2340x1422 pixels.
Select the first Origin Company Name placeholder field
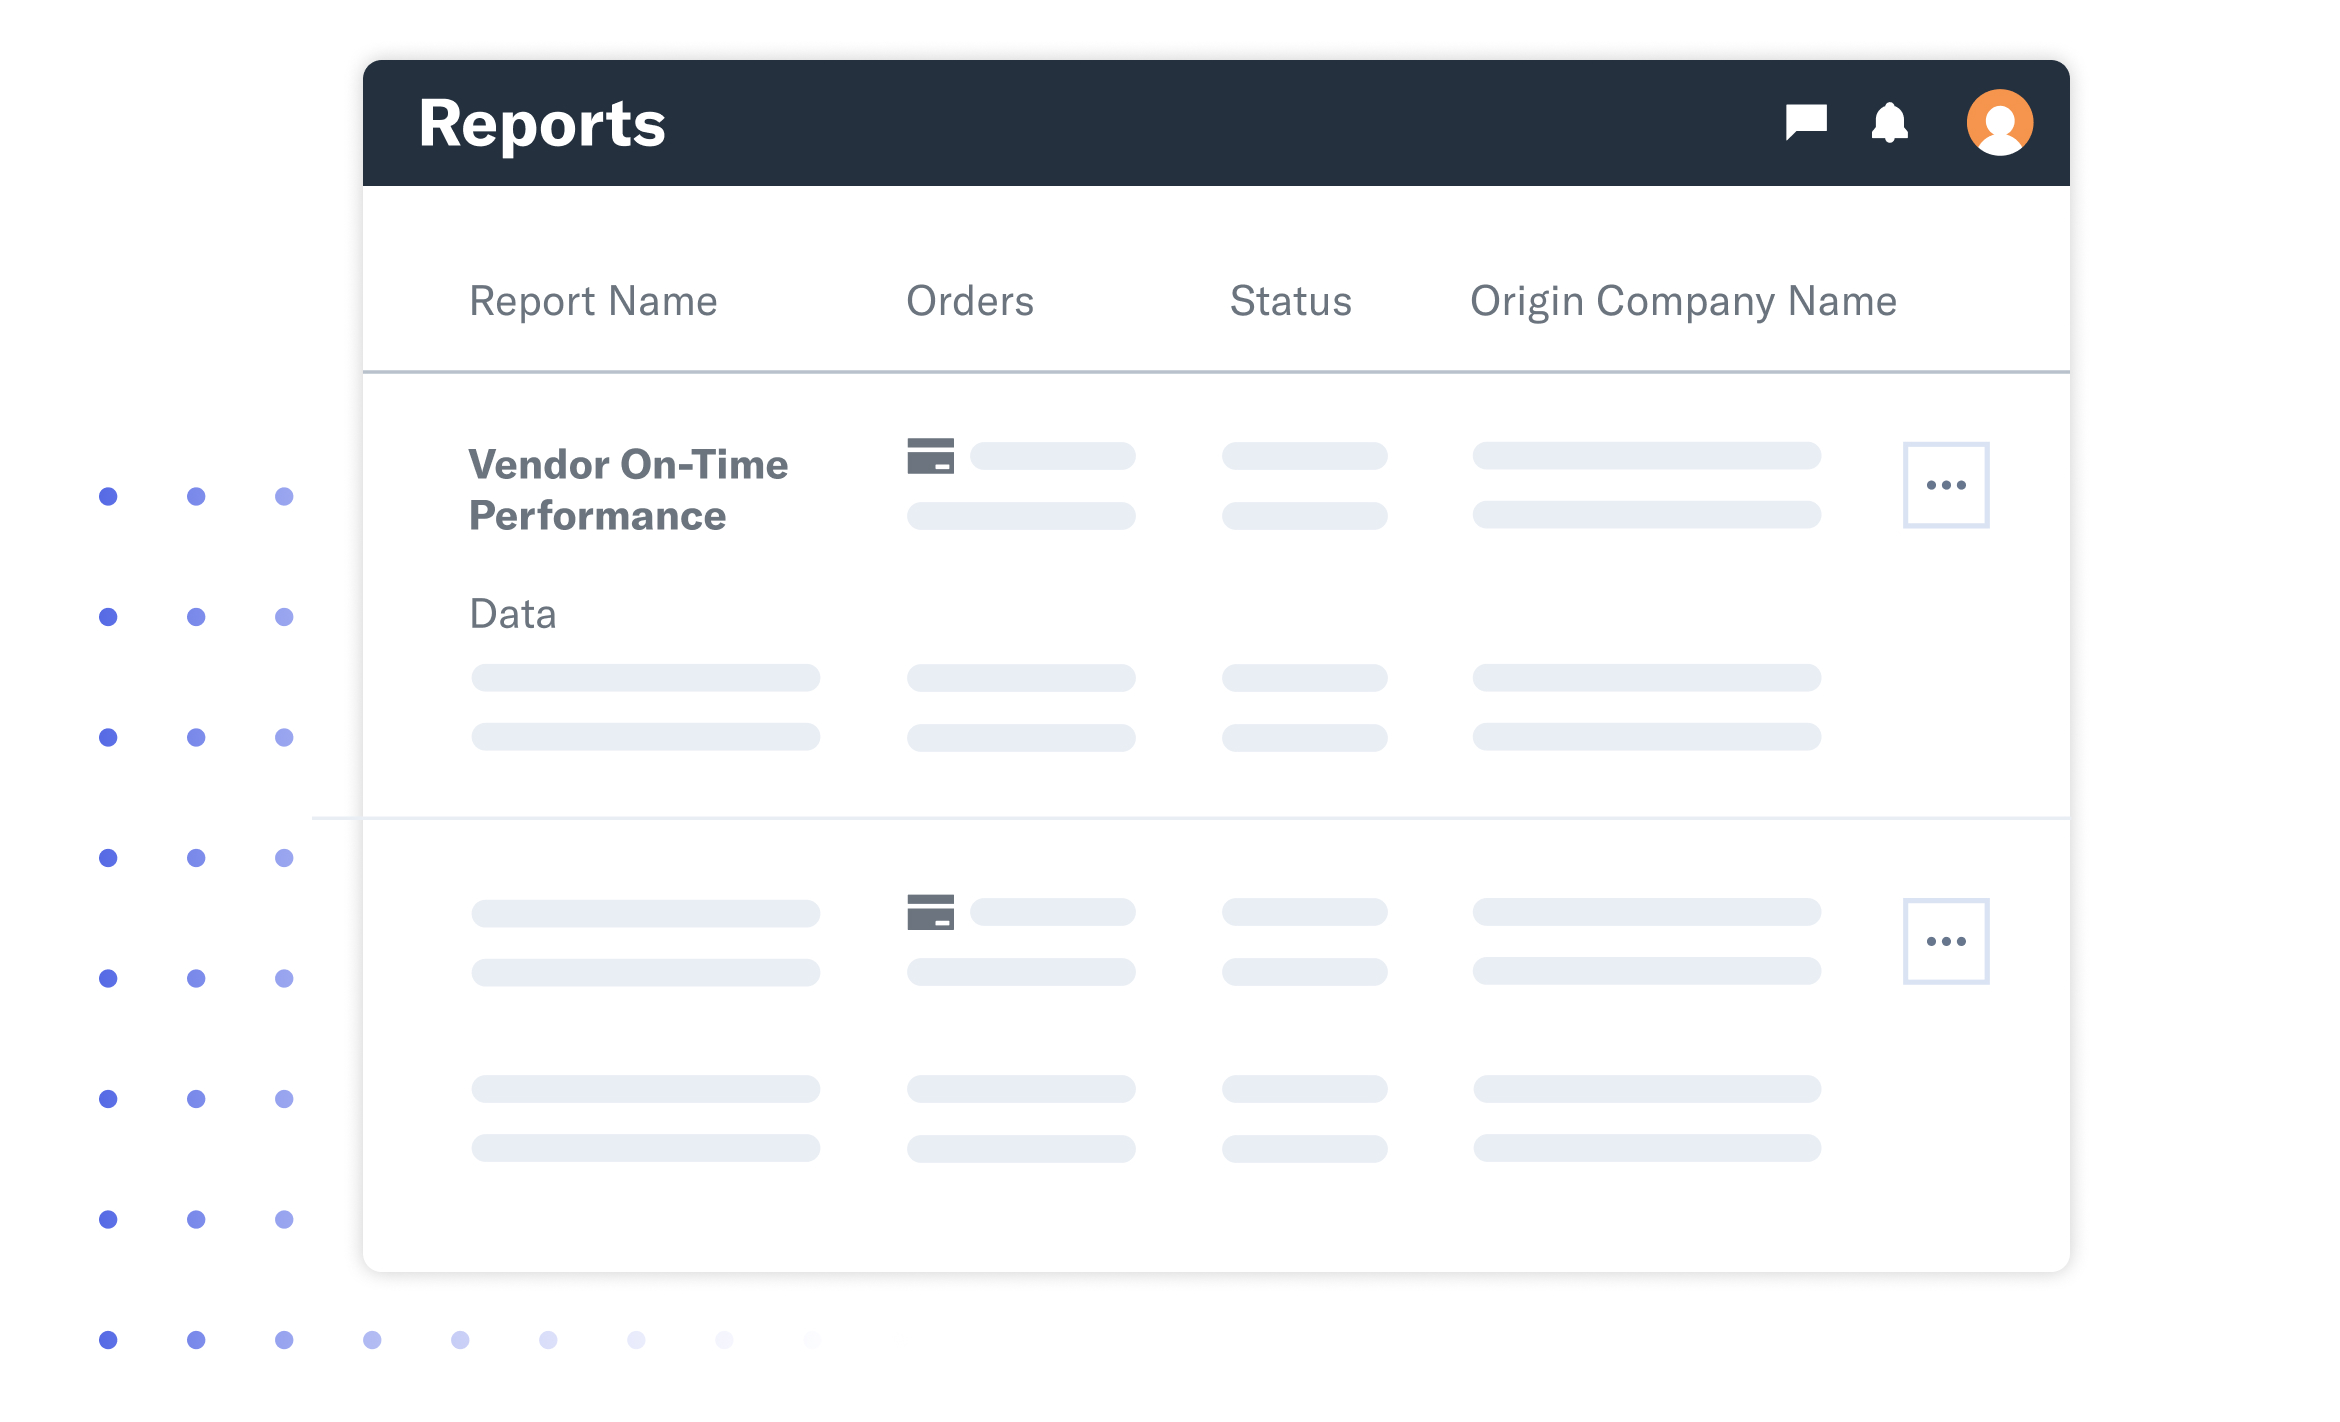(1645, 456)
